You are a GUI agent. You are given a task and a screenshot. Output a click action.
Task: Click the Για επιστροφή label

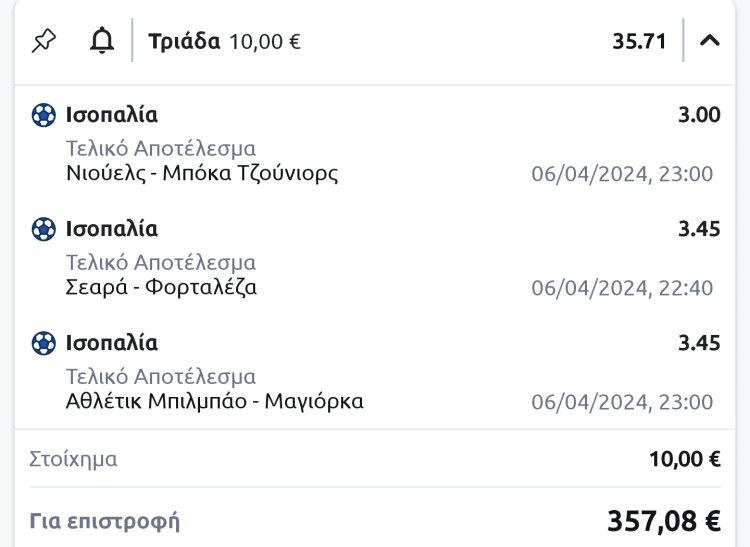105,521
